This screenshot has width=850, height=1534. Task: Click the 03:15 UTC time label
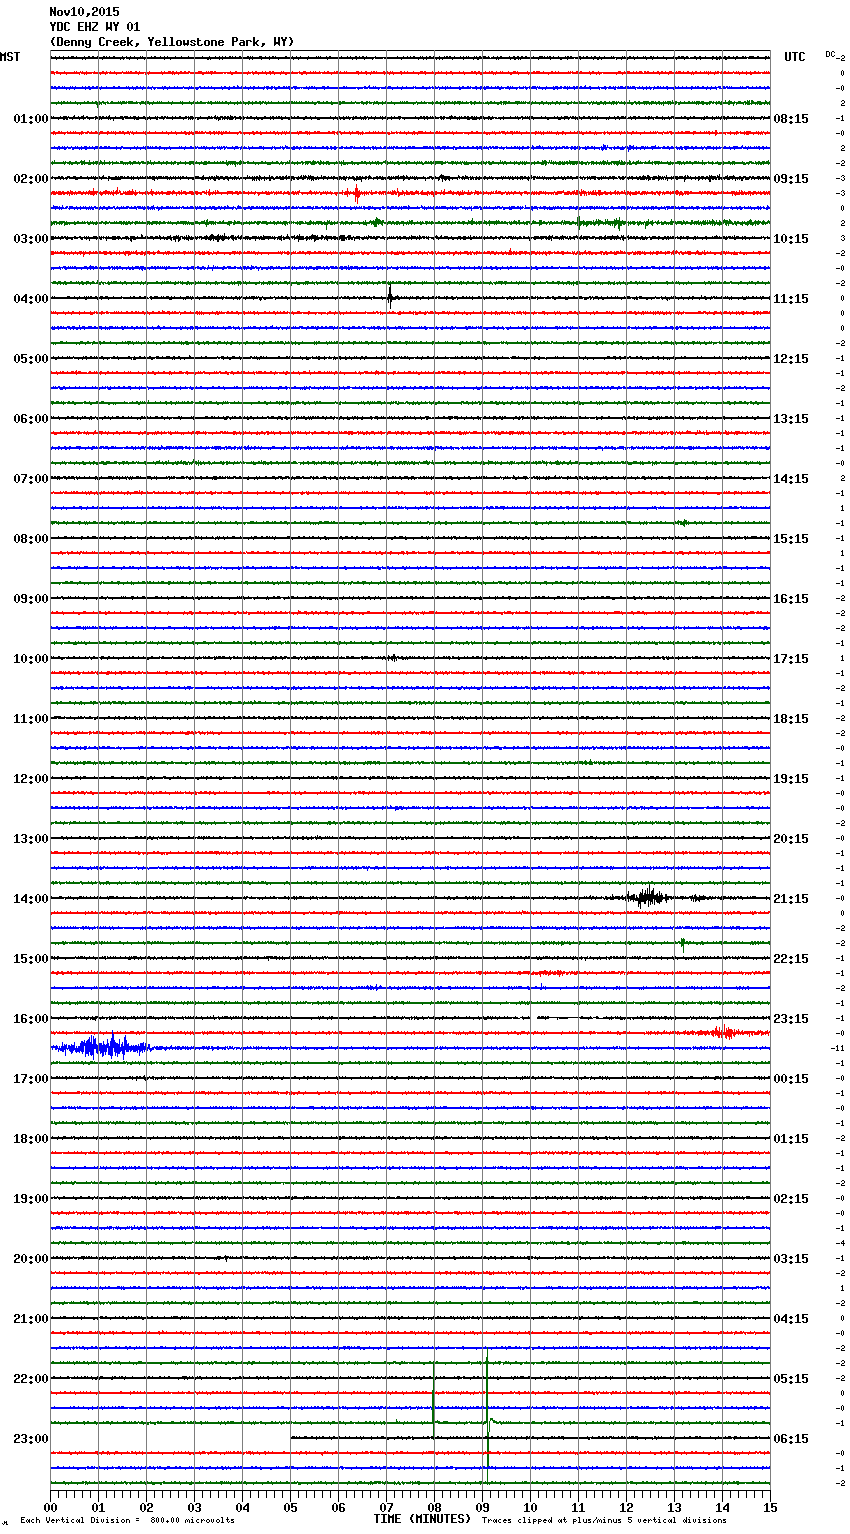click(791, 1259)
